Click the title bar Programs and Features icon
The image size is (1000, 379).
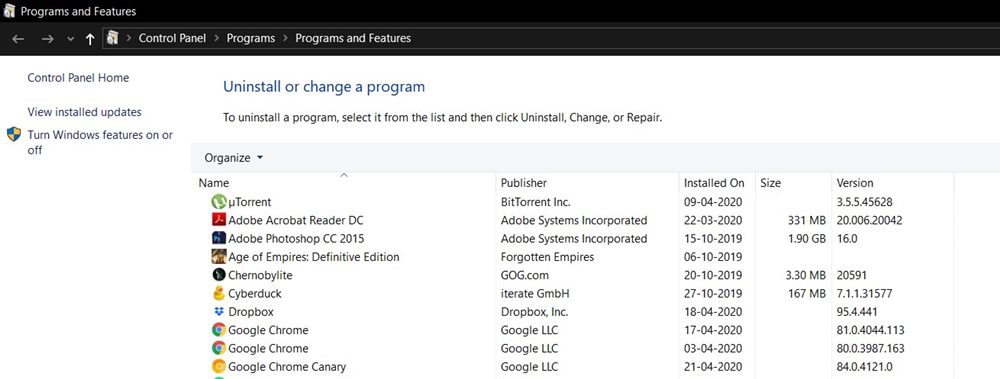coord(9,11)
